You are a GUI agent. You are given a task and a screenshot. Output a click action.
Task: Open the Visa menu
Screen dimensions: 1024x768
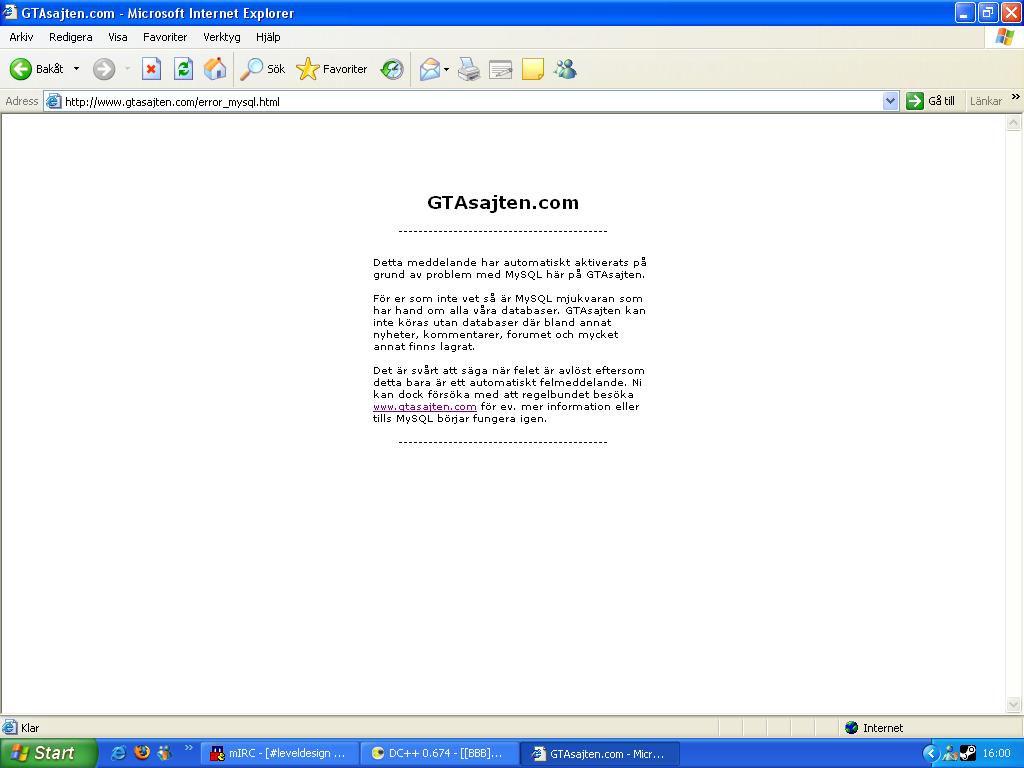click(118, 37)
